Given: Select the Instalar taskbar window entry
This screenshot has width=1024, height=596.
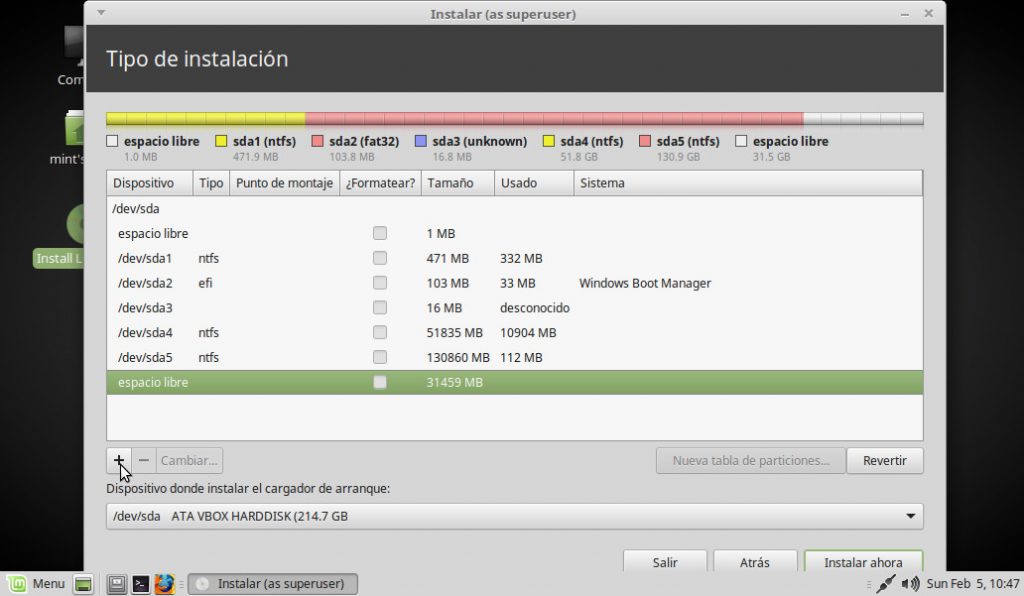Looking at the screenshot, I should point(272,584).
